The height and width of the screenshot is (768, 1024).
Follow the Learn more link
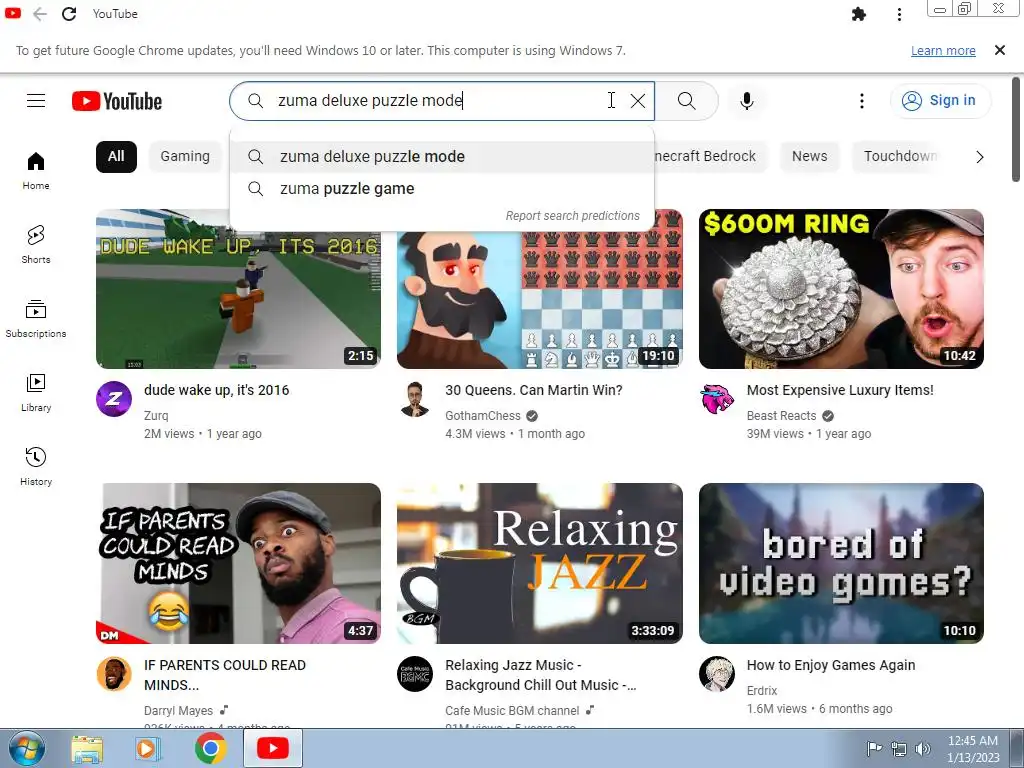click(x=943, y=50)
